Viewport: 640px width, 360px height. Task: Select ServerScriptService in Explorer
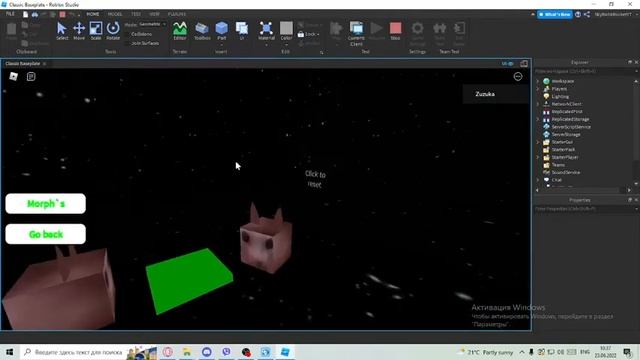coord(571,127)
